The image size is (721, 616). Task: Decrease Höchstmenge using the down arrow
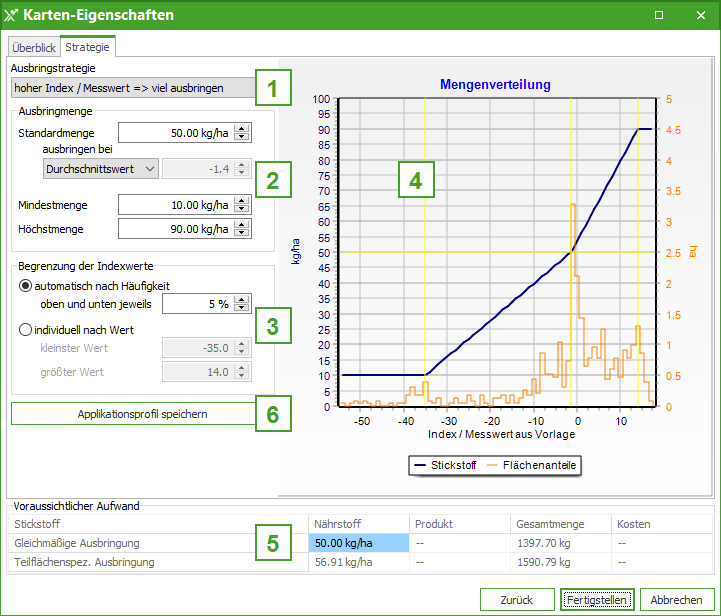point(241,233)
